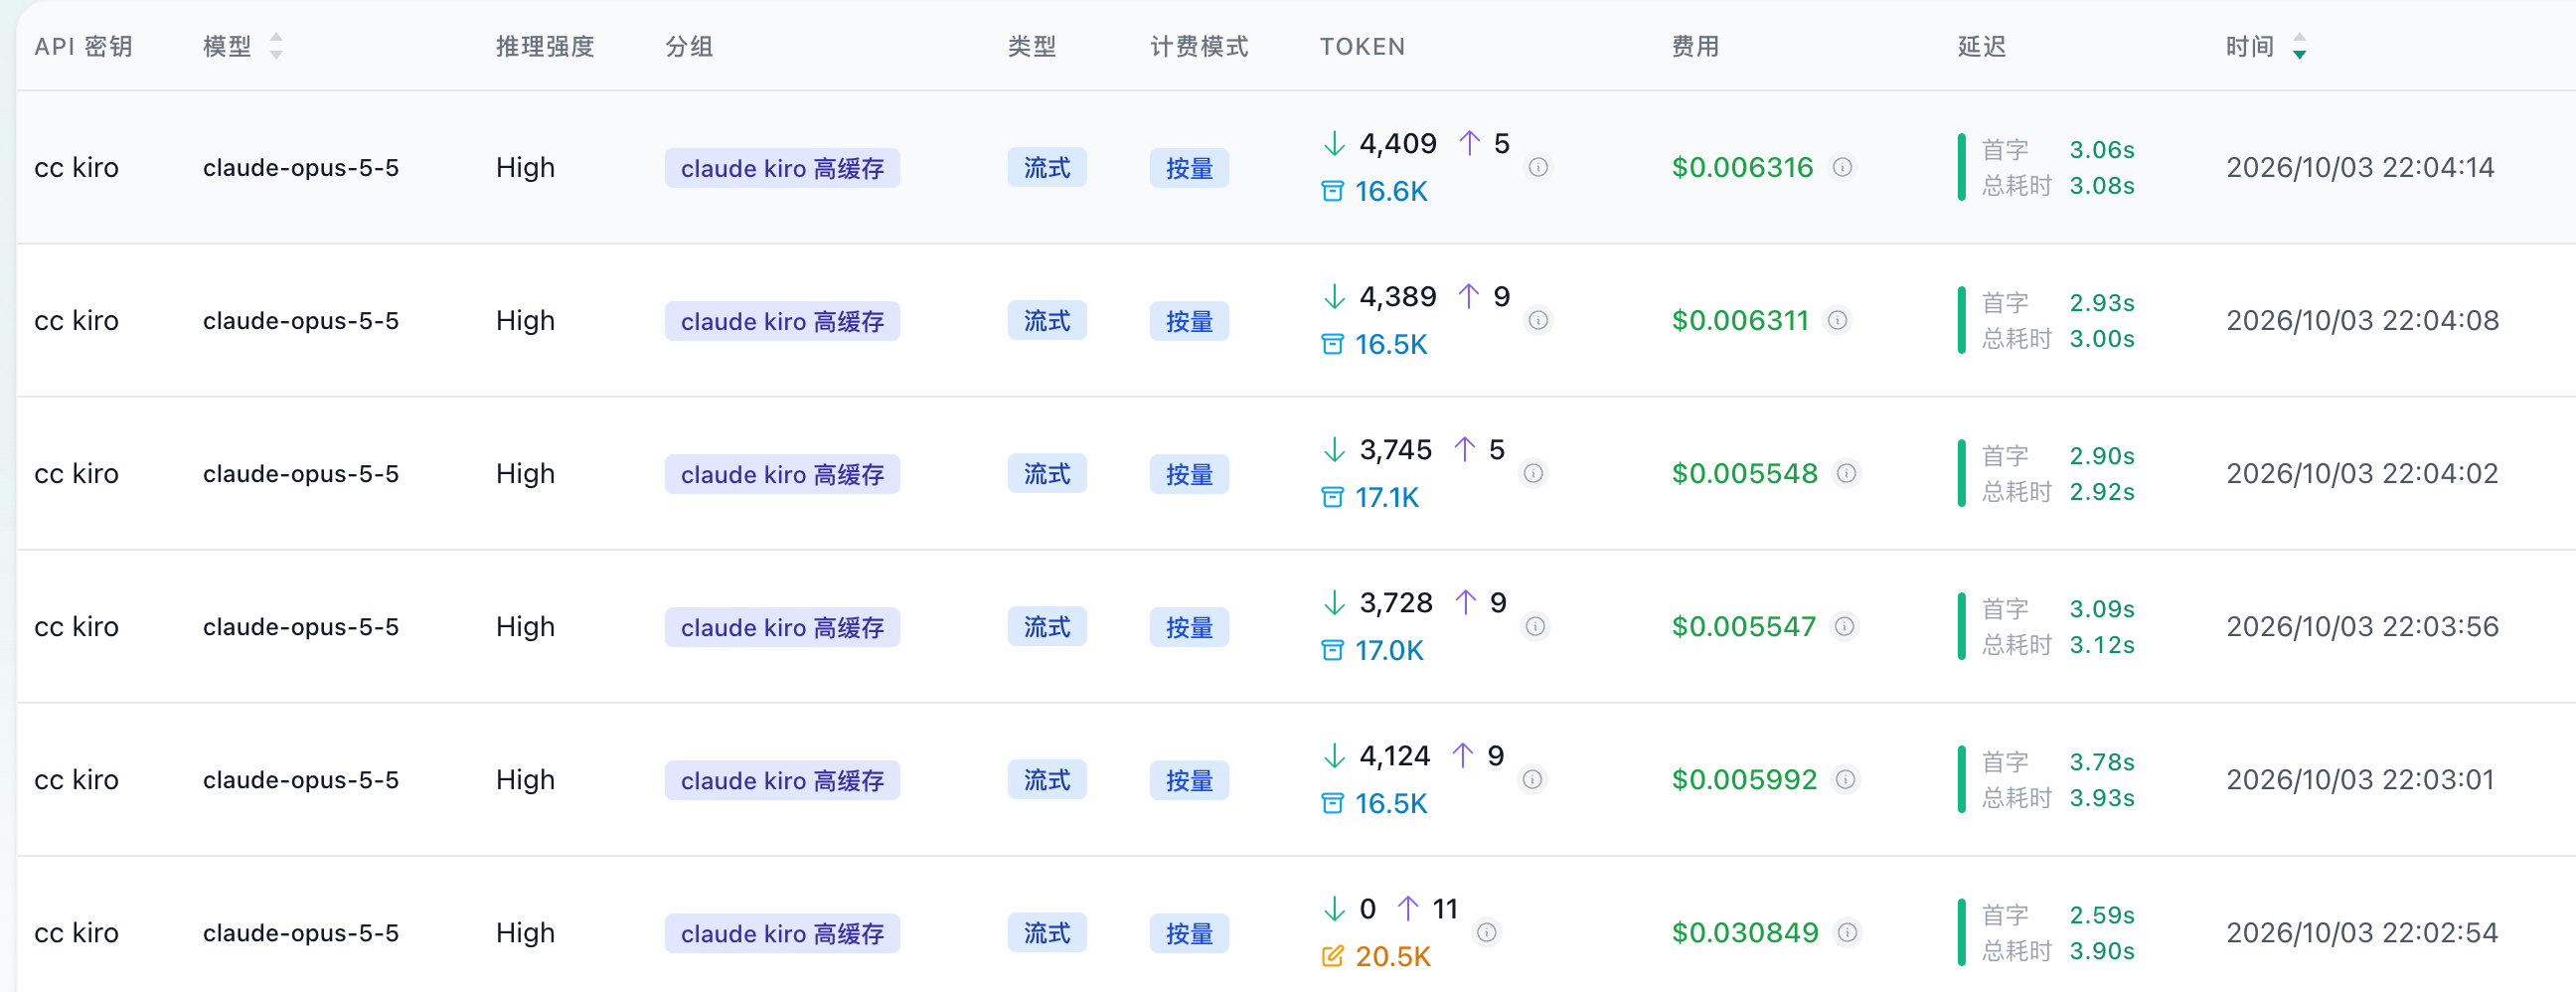Open token info icon for the 22:02:54 row
Image resolution: width=2576 pixels, height=992 pixels.
tap(1487, 932)
